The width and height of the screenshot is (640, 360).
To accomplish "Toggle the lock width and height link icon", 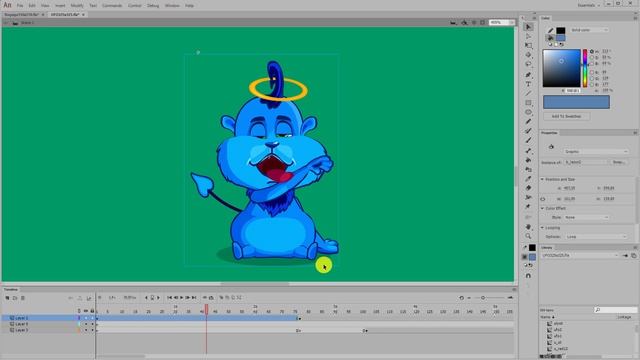I will (543, 199).
